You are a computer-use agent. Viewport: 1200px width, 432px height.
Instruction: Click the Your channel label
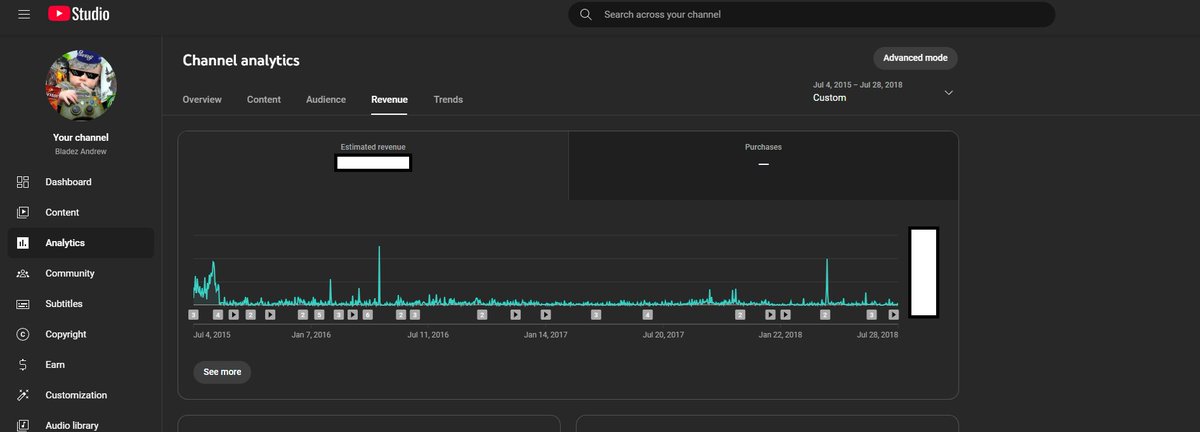click(x=81, y=137)
